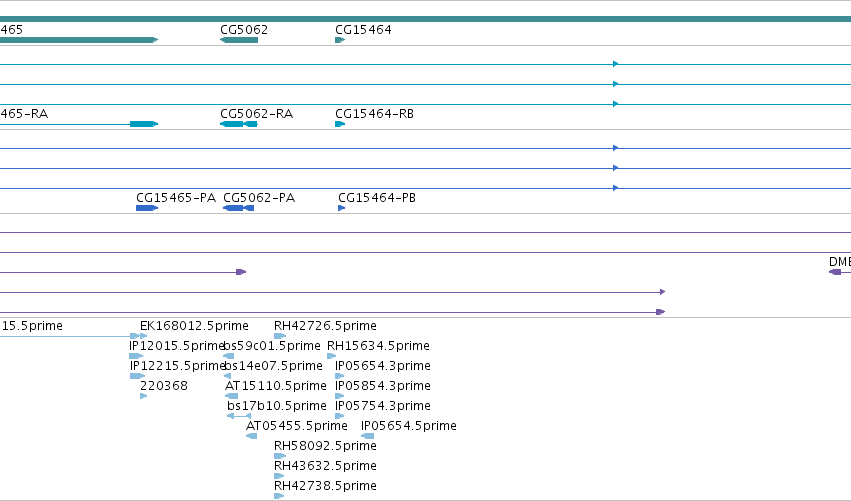851x501 pixels.
Task: Select the IP05654.5prime EST label
Action: [409, 426]
